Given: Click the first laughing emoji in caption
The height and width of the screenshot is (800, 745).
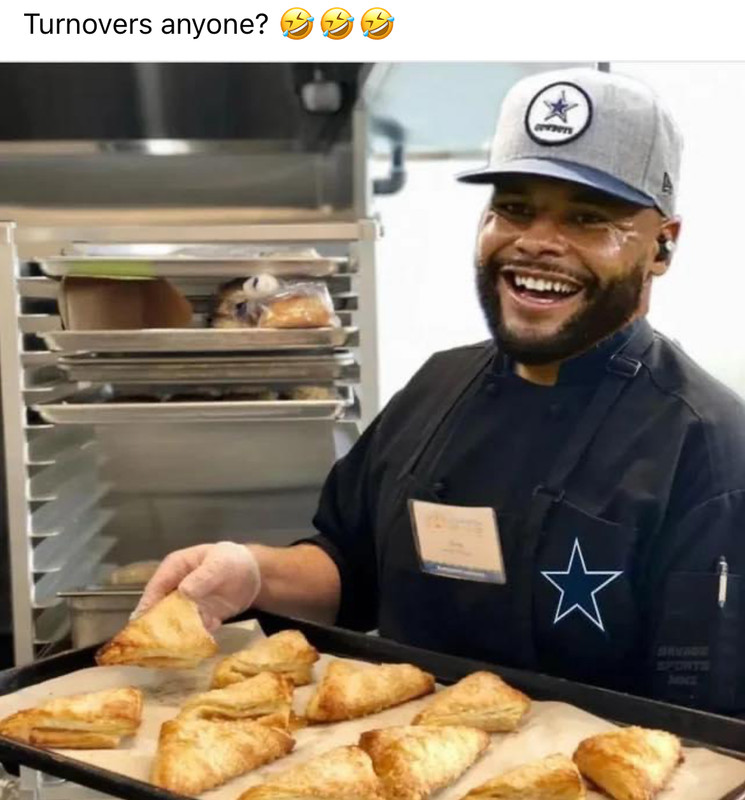Looking at the screenshot, I should (296, 24).
